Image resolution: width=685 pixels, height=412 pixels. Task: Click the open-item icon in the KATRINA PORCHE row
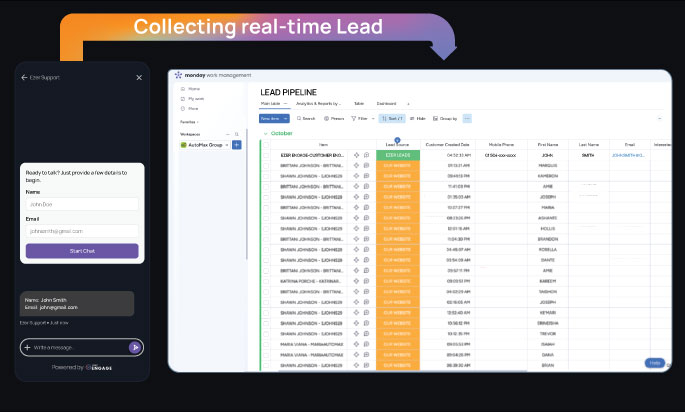coord(356,281)
